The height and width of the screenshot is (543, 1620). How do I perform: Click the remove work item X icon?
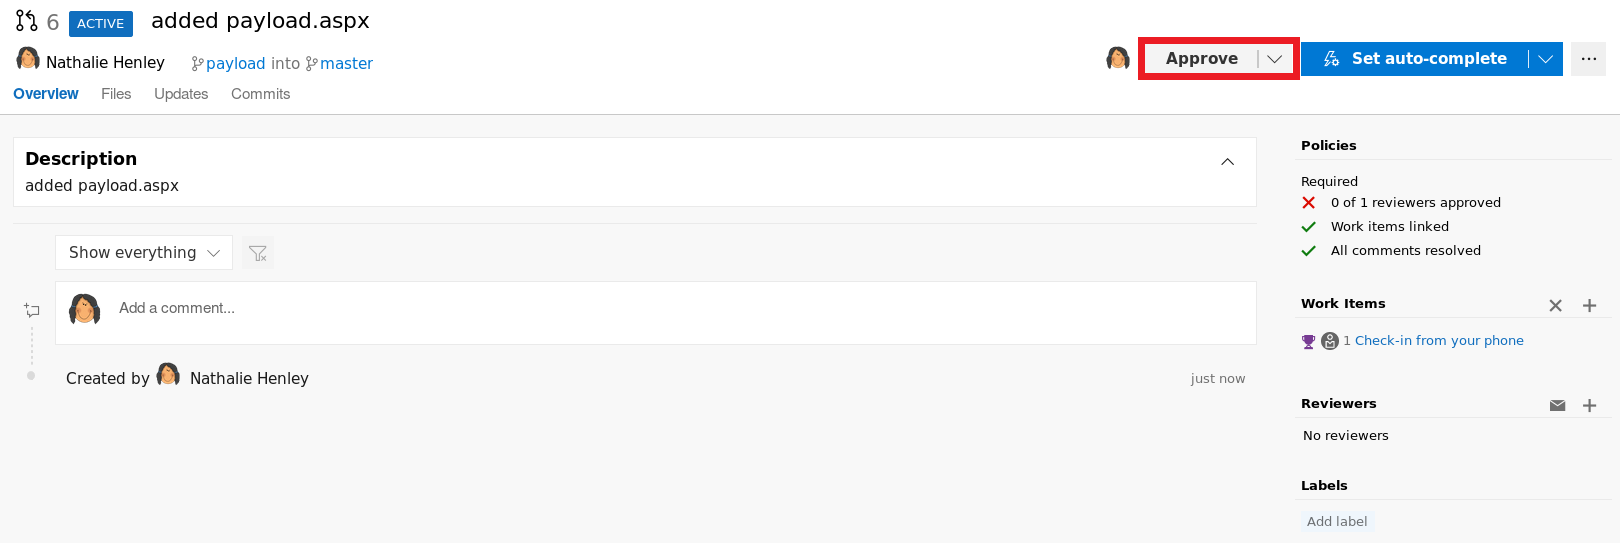1555,305
